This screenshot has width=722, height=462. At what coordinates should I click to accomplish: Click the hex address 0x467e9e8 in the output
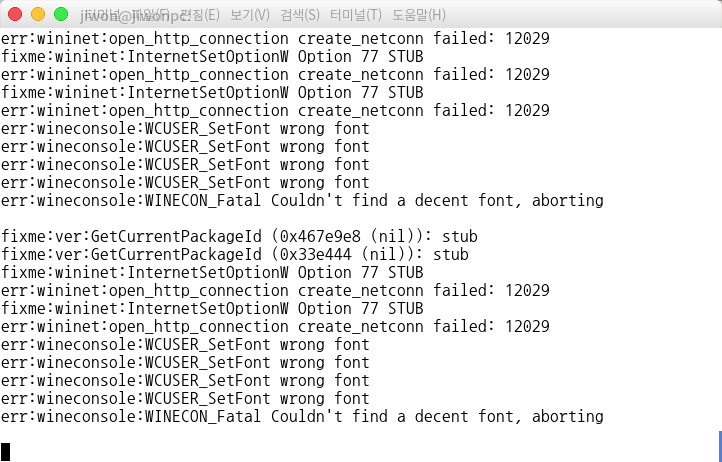point(320,236)
